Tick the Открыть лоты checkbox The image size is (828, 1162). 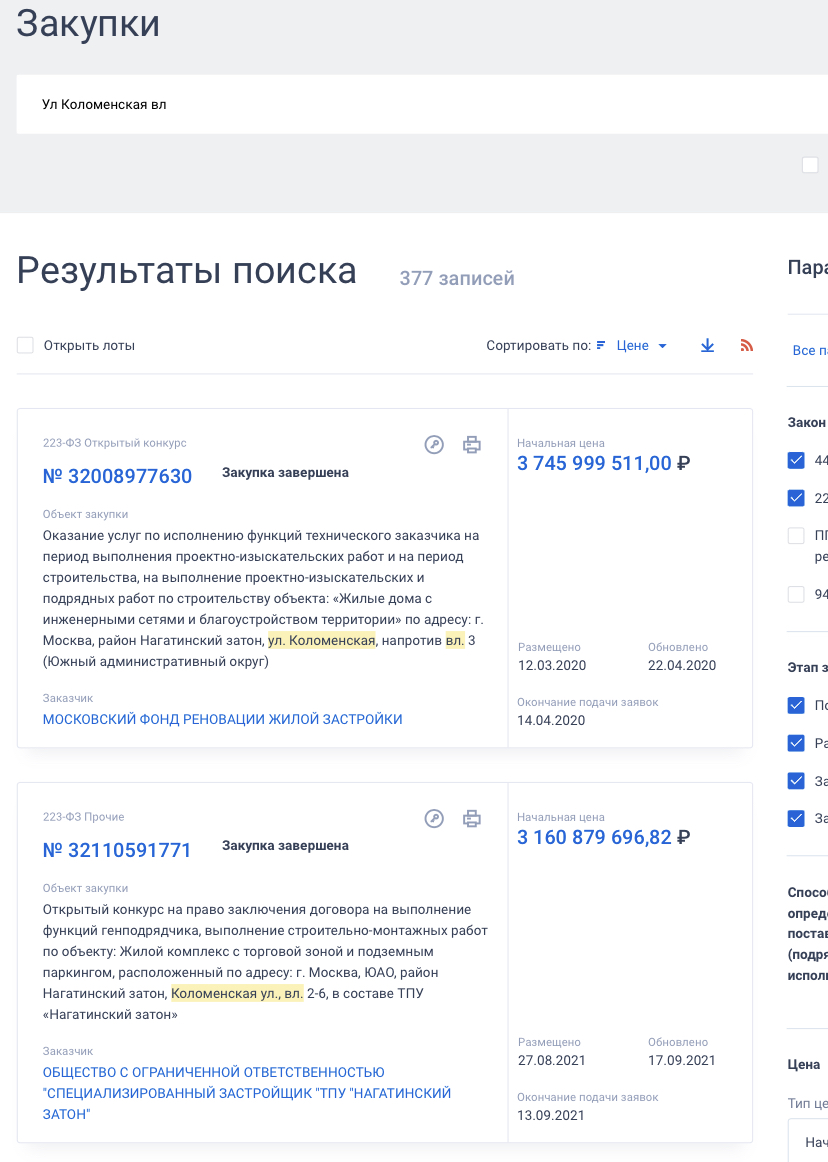[x=25, y=345]
